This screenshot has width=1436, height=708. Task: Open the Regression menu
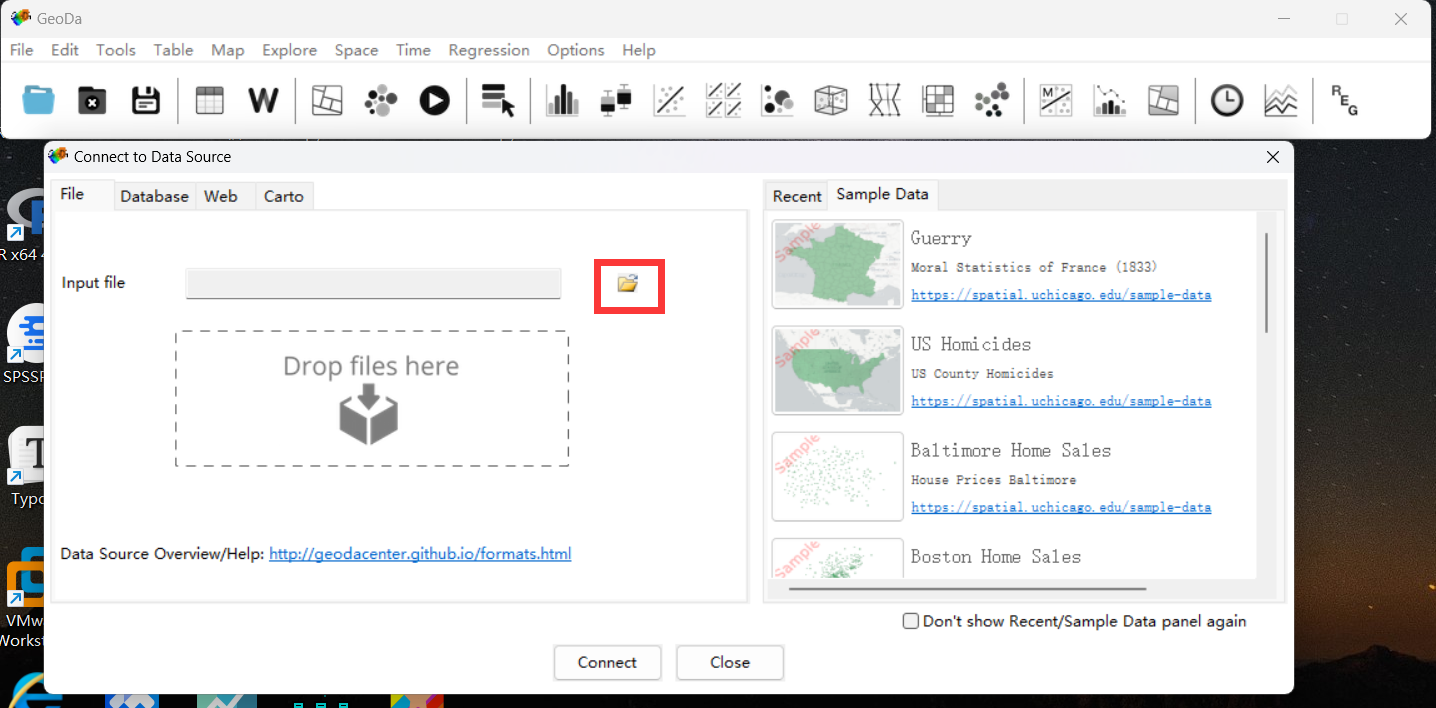click(489, 50)
